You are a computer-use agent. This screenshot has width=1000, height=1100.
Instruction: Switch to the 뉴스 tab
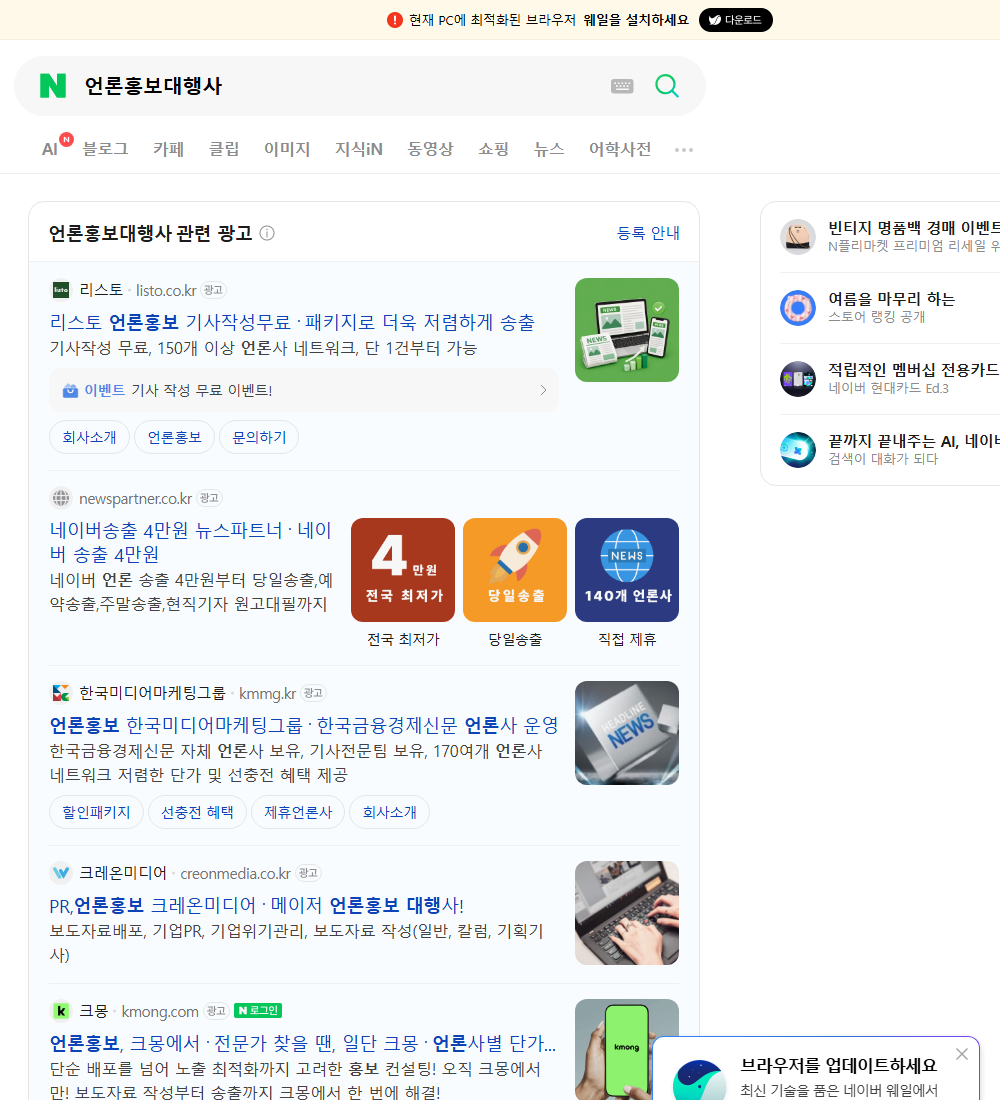(x=549, y=149)
